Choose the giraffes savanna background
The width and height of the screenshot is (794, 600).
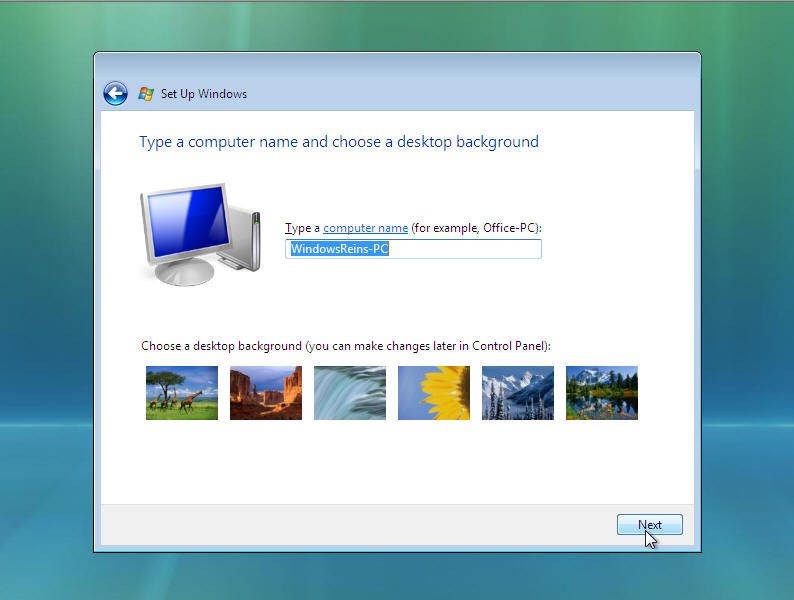(182, 393)
